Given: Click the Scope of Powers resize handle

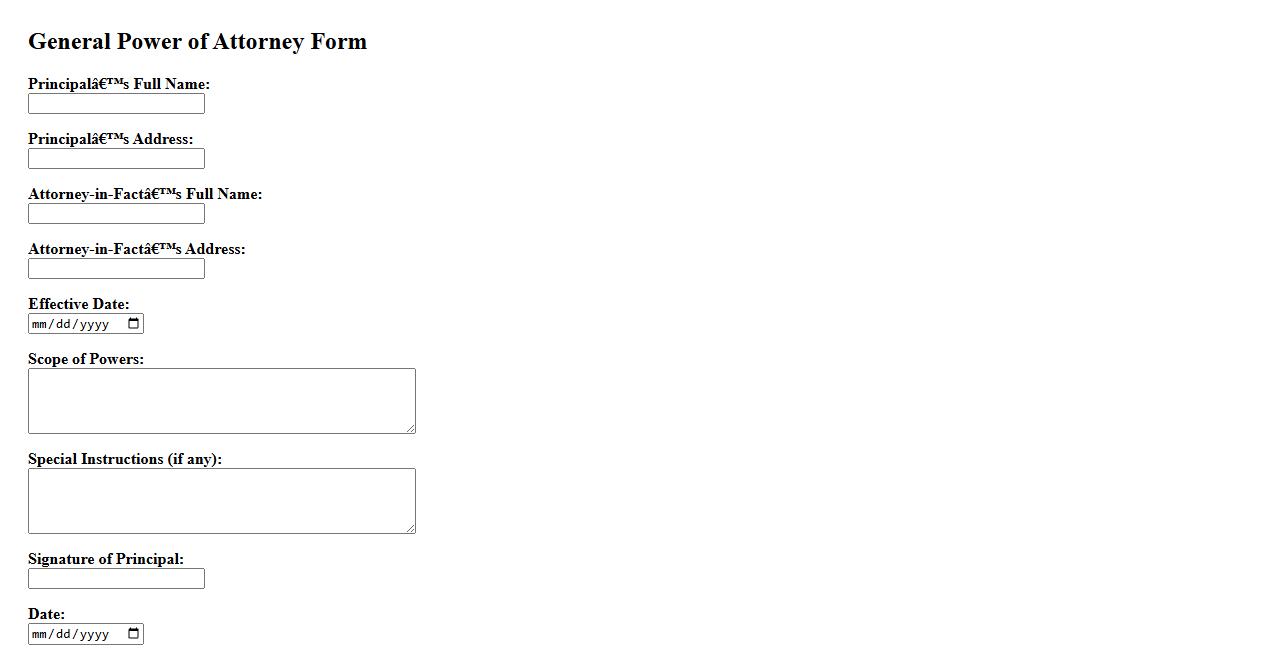Looking at the screenshot, I should pyautogui.click(x=410, y=428).
